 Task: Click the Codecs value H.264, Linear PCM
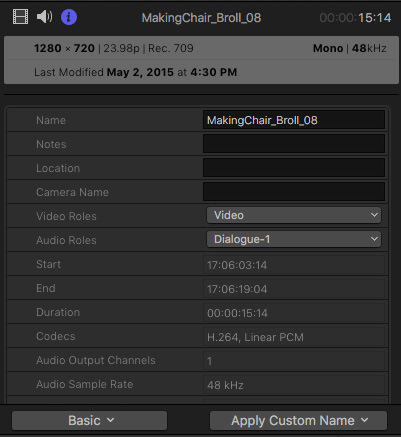pyautogui.click(x=255, y=337)
